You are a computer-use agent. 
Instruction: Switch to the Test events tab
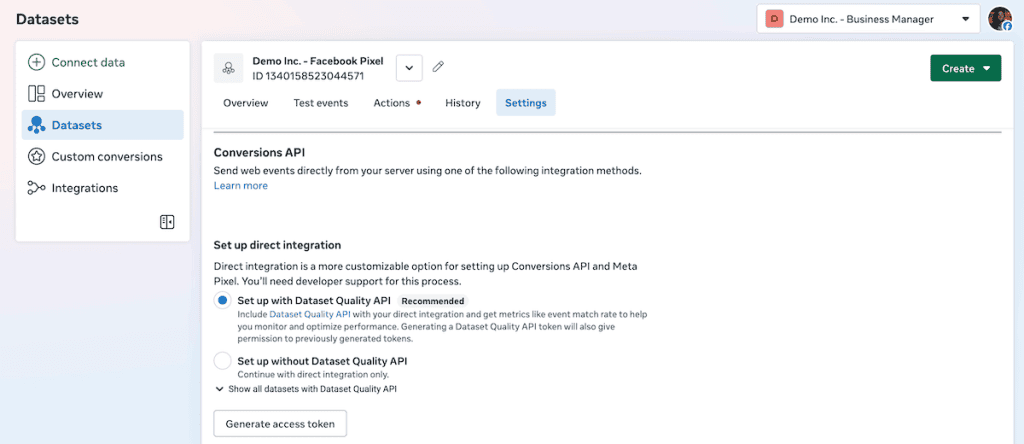(321, 103)
